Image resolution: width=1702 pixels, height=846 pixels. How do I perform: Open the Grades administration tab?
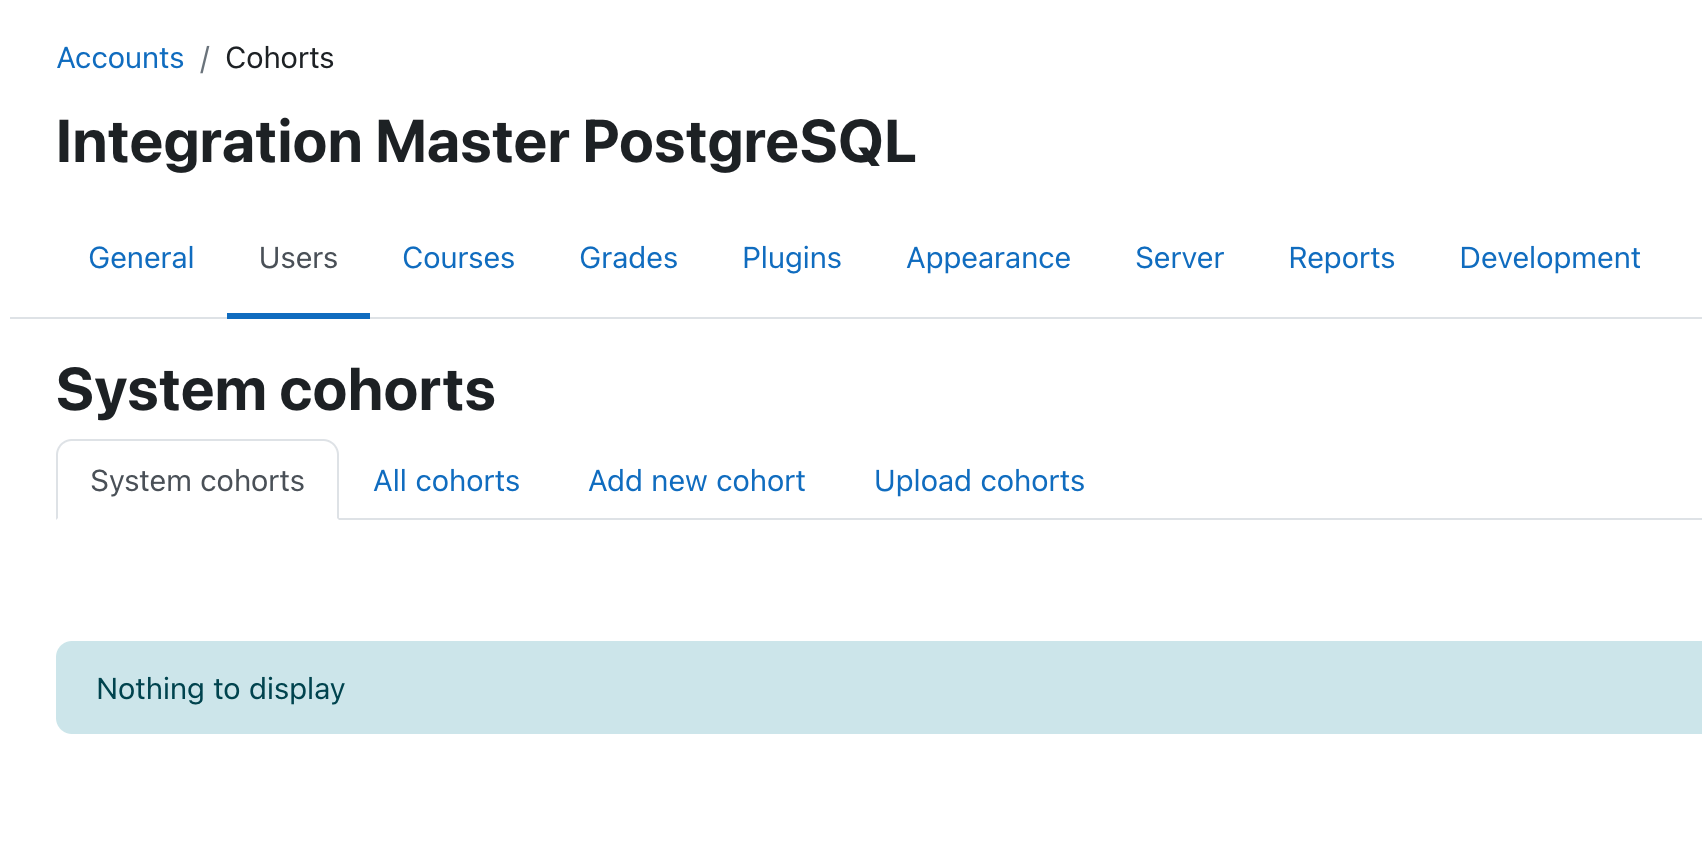coord(628,258)
